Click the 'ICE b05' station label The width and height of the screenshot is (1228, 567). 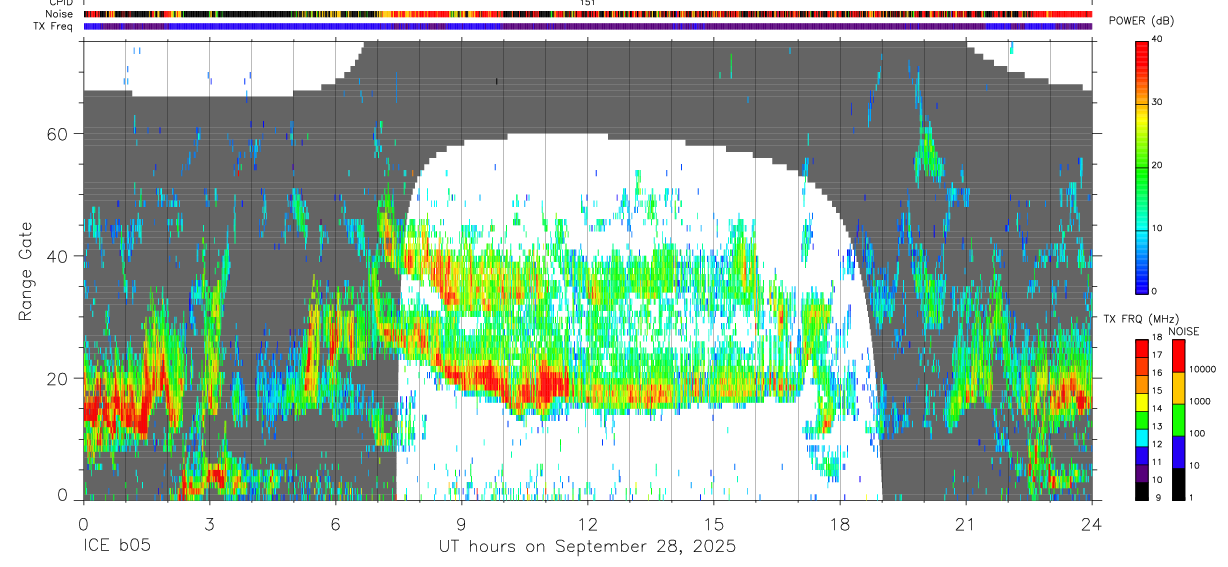pyautogui.click(x=116, y=546)
